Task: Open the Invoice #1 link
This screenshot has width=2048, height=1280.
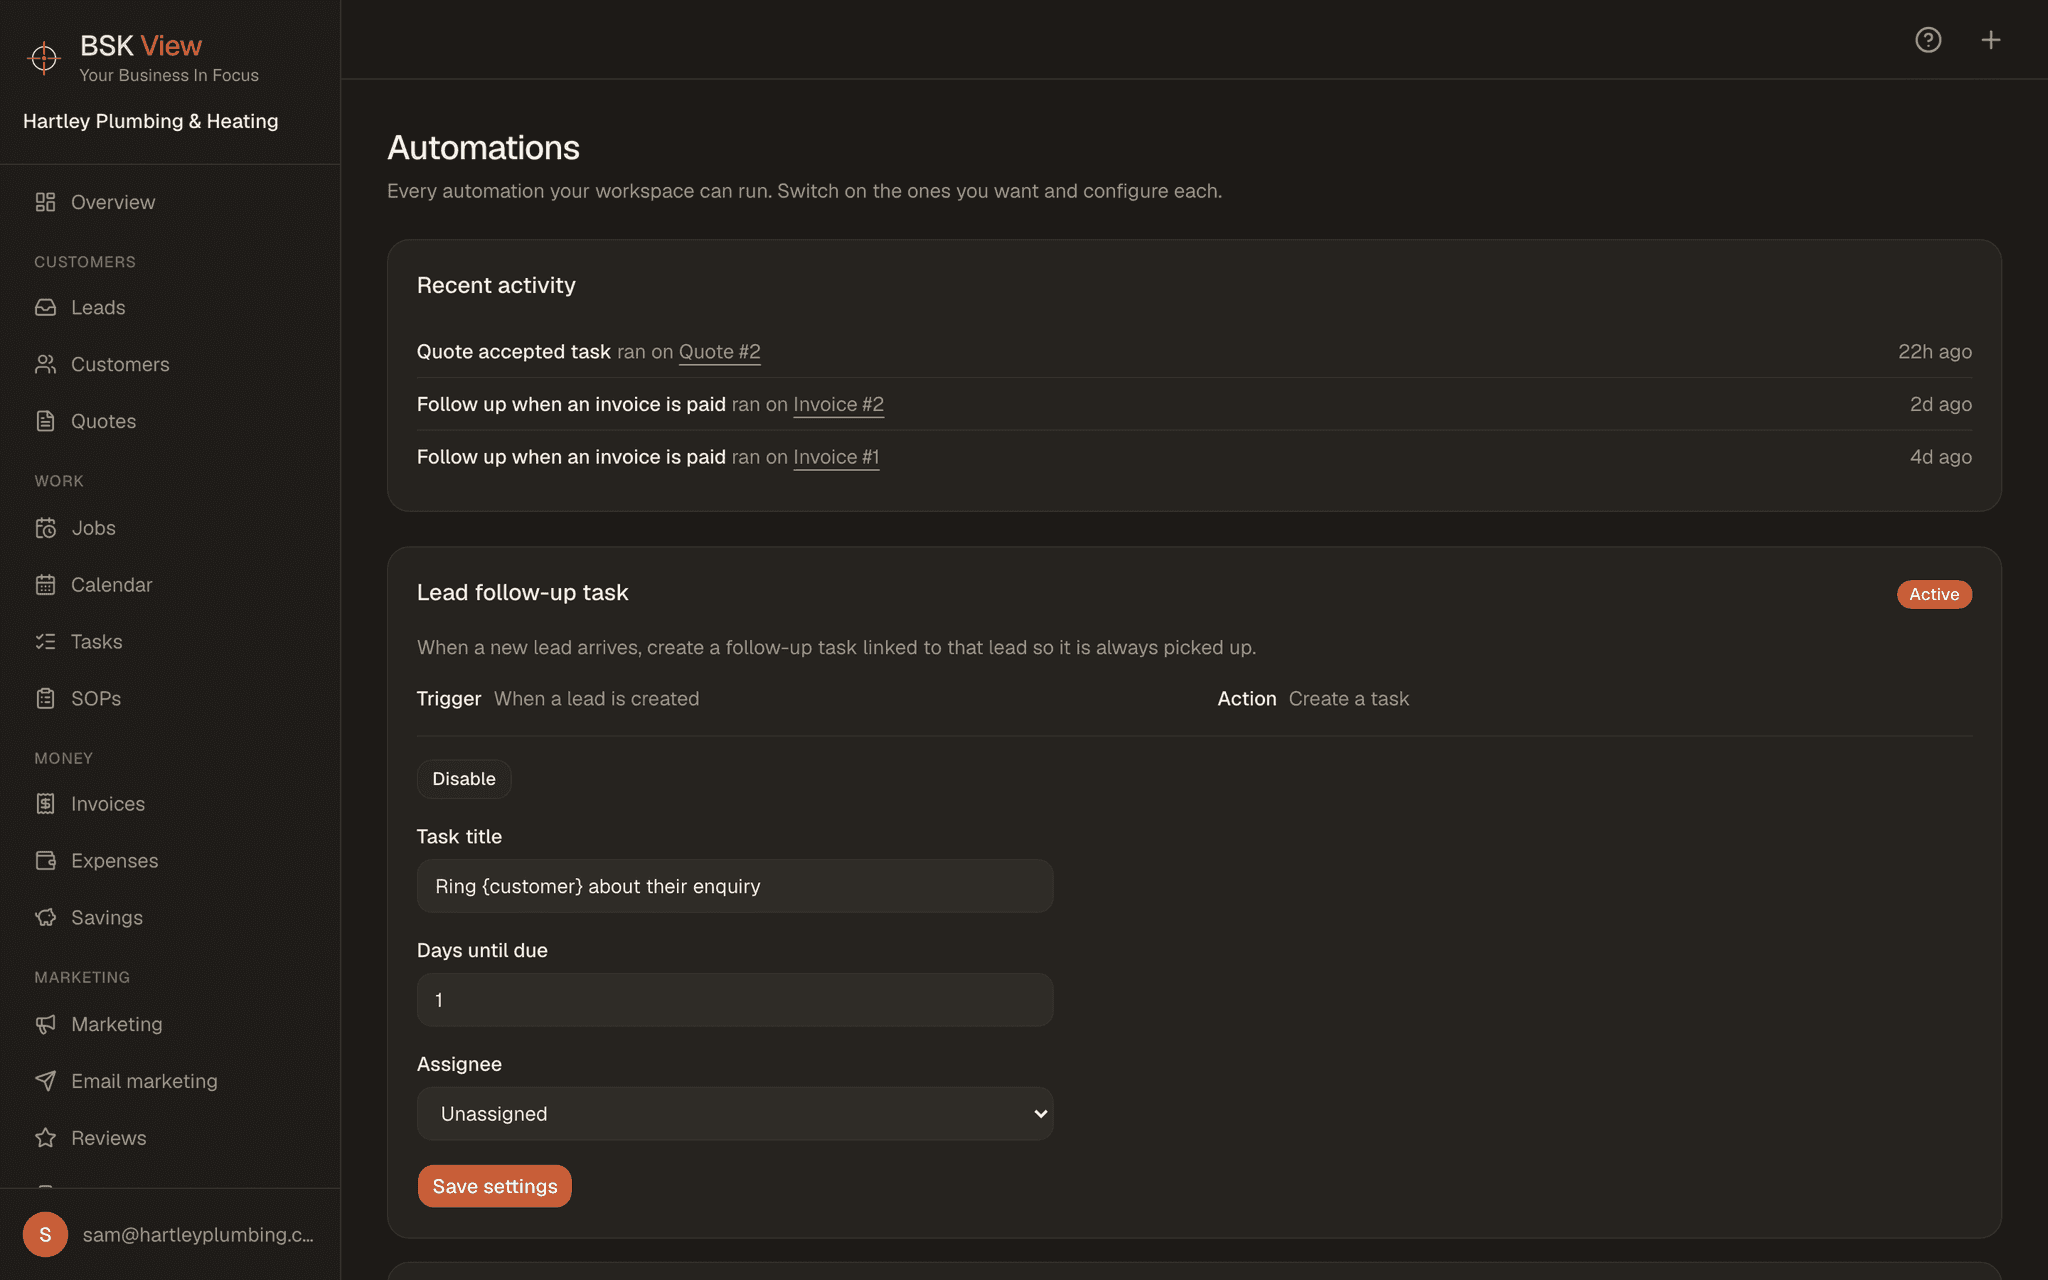Action: (x=836, y=457)
